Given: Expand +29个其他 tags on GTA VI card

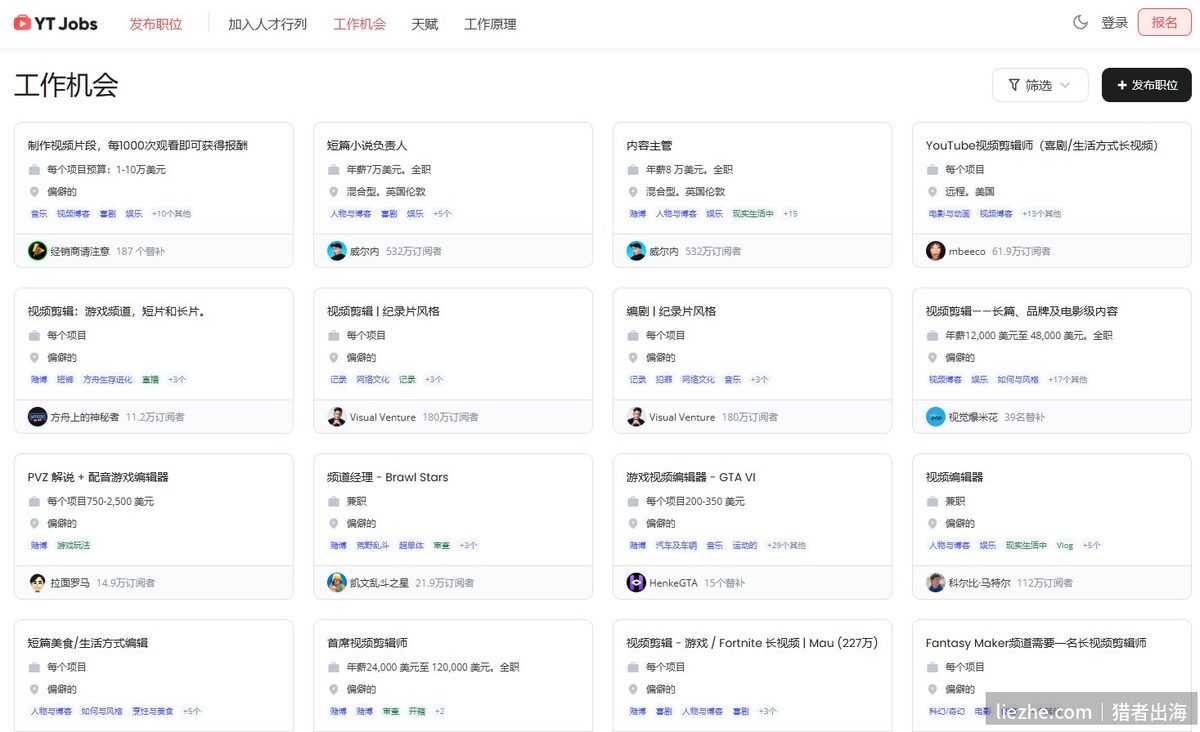Looking at the screenshot, I should click(x=786, y=546).
